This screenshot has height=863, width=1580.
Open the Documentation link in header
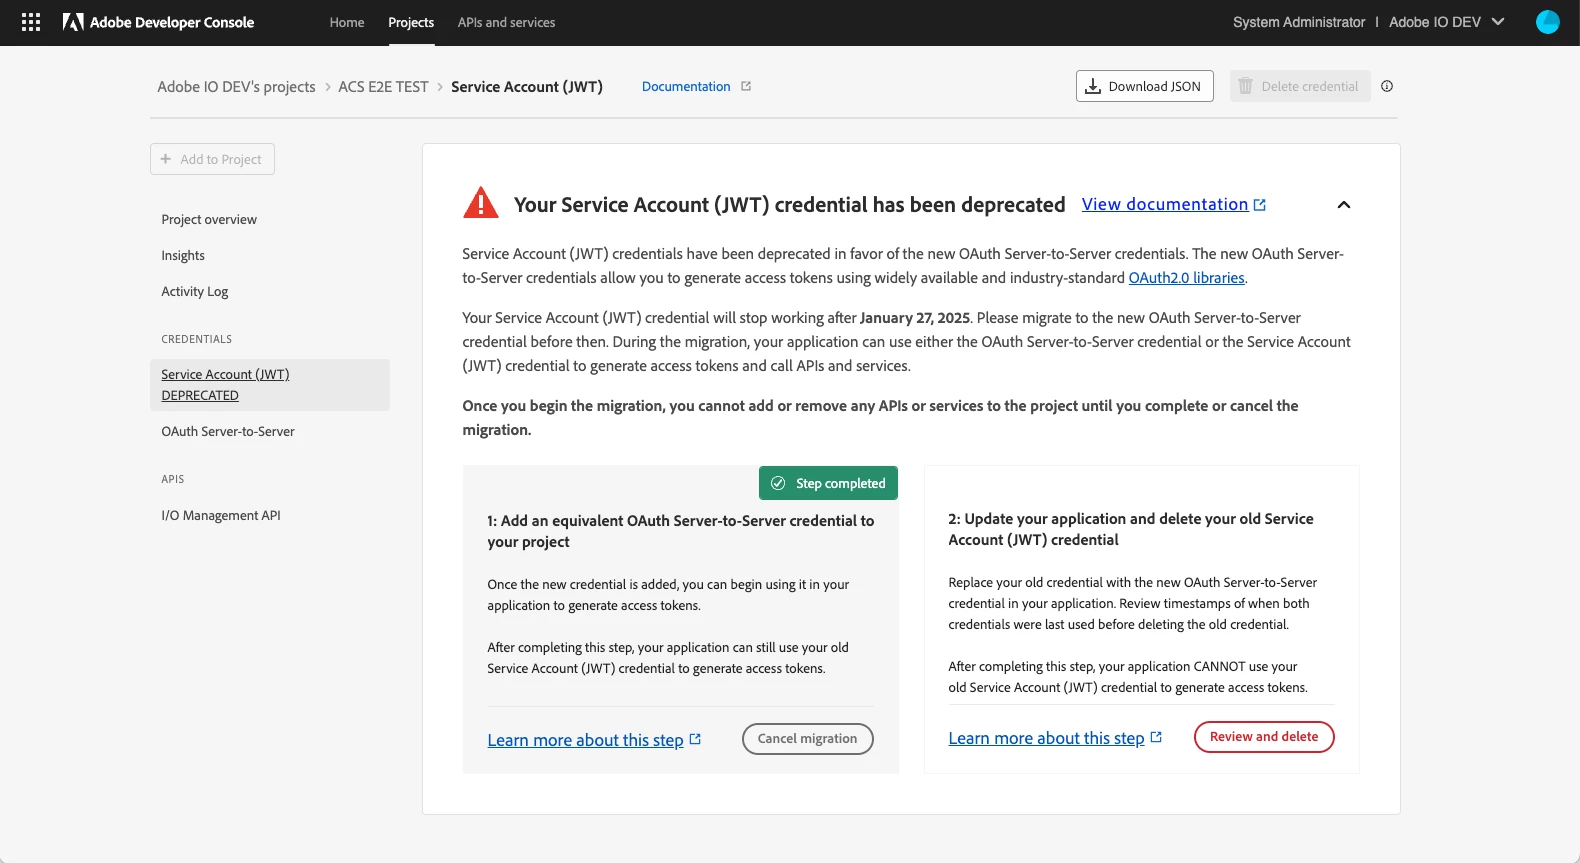pyautogui.click(x=686, y=86)
